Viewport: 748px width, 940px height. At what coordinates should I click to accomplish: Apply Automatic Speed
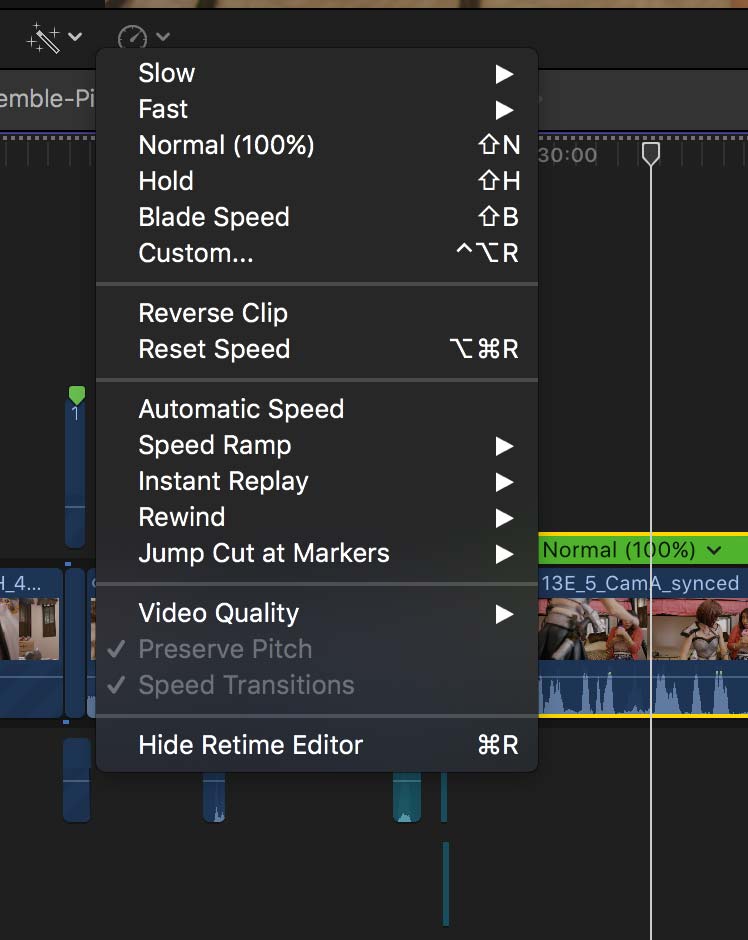coord(316,409)
